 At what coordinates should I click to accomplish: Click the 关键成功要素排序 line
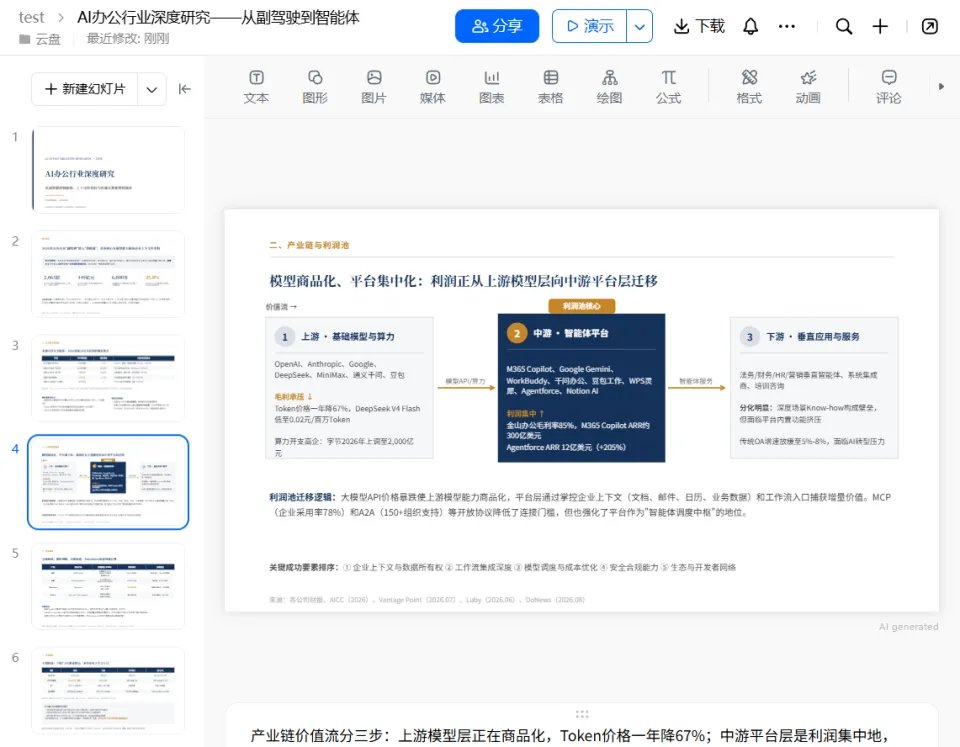point(502,568)
